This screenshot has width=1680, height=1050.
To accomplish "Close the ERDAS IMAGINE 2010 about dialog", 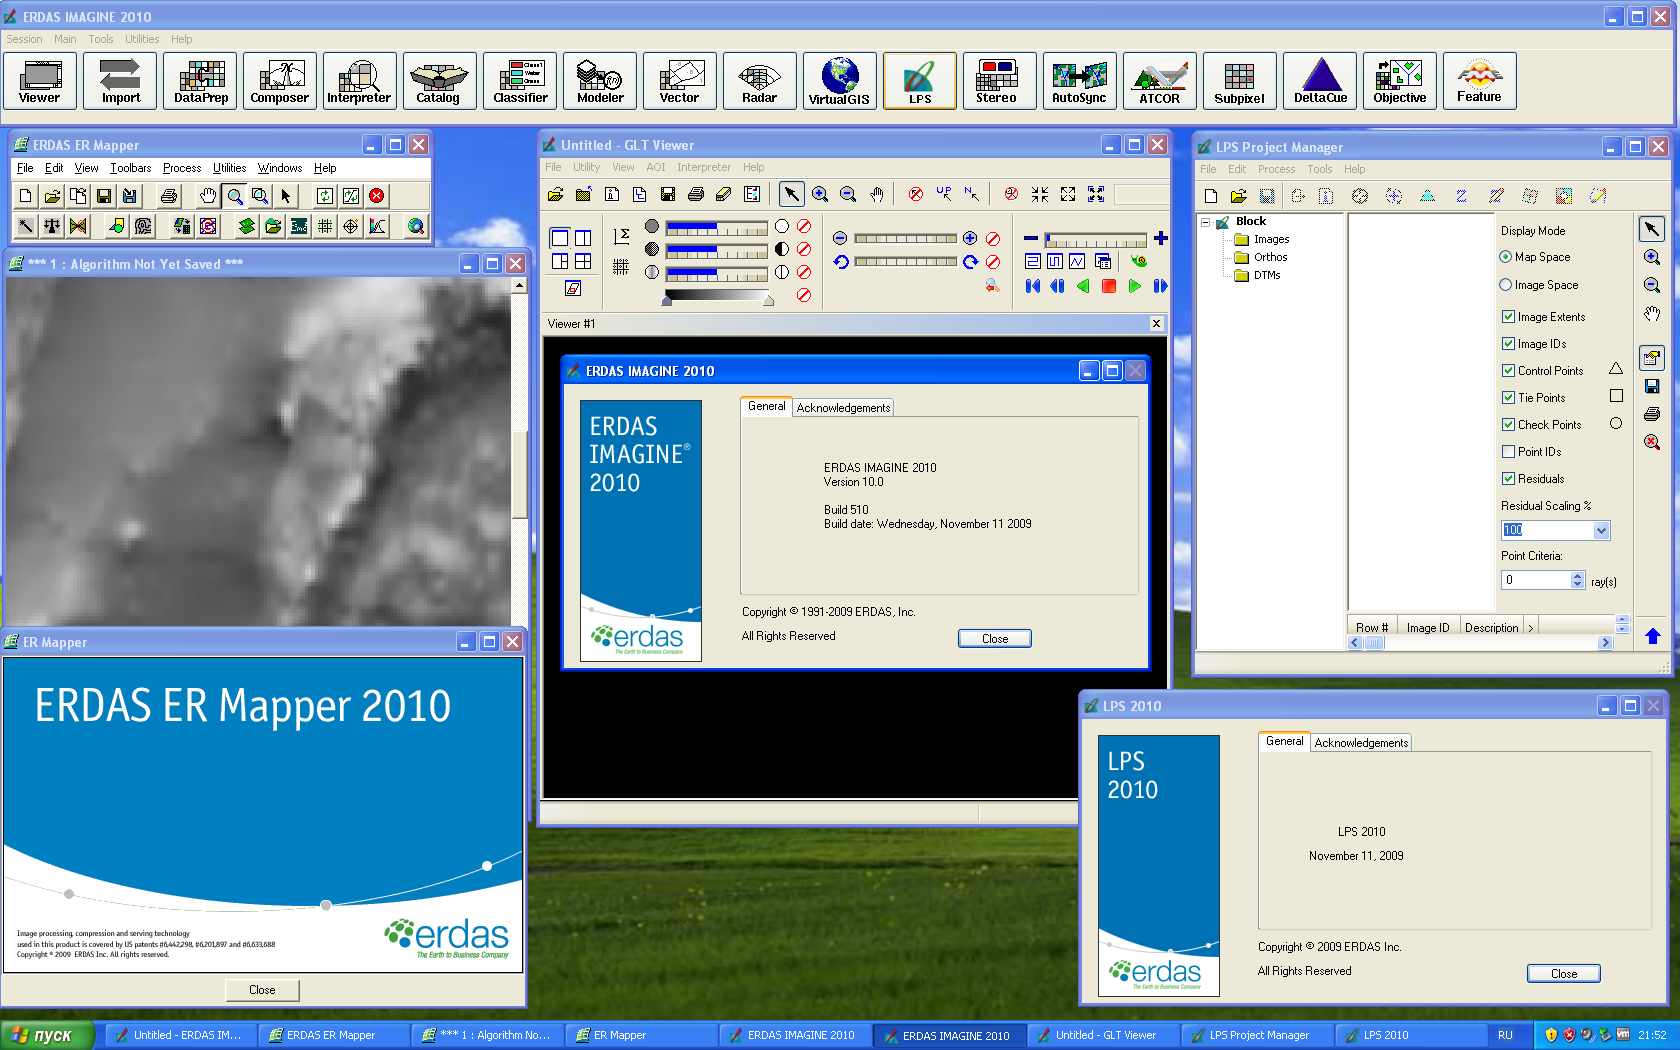I will 995,638.
